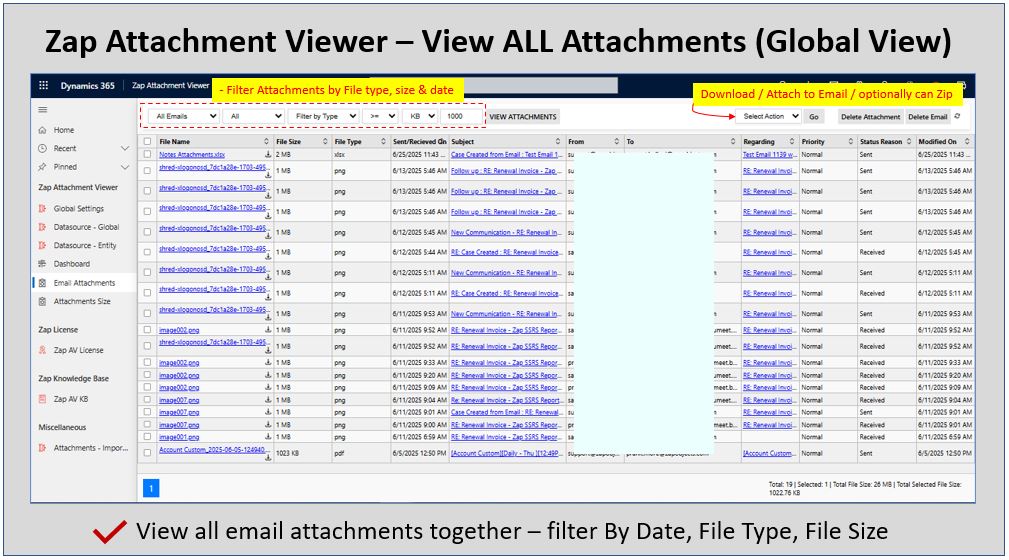This screenshot has width=1009, height=560.
Task: Click download icon on the 9:33 AM image002.png row
Action: [268, 363]
